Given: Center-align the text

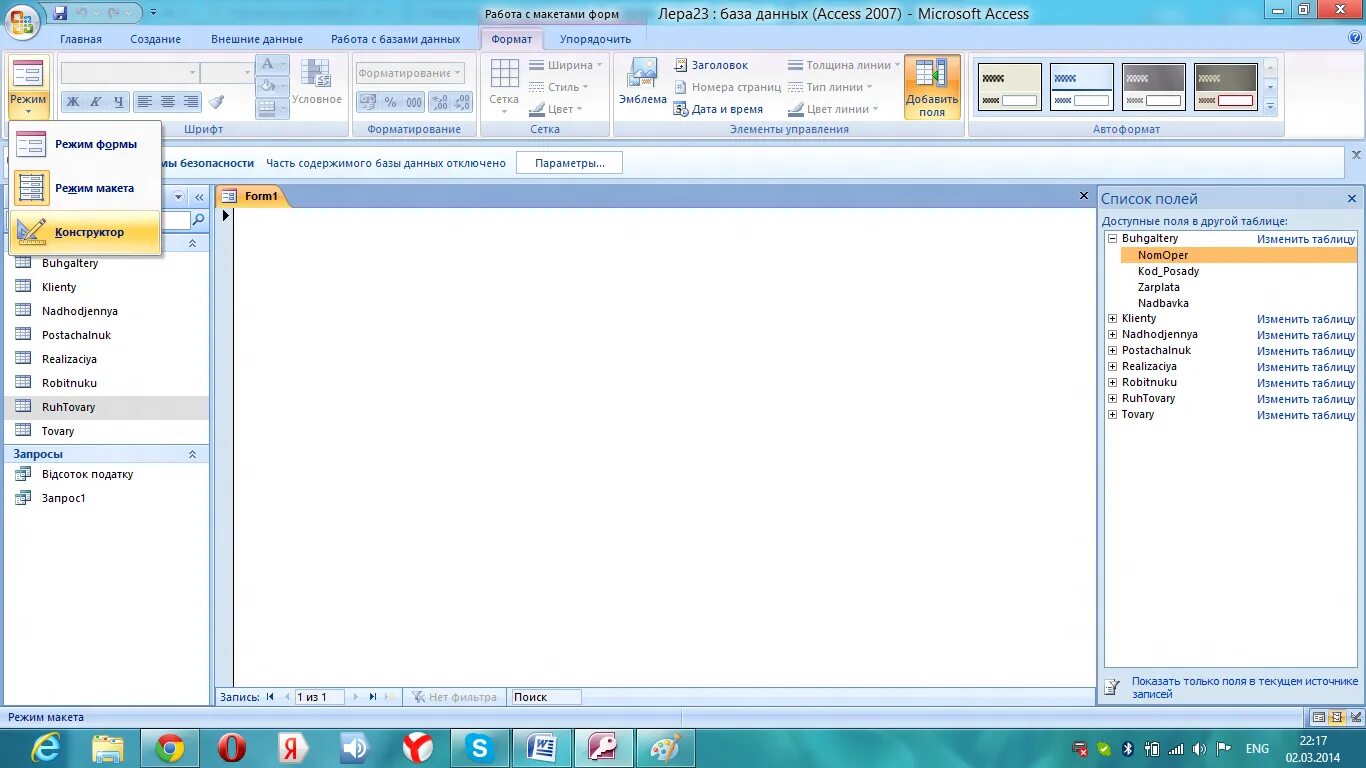Looking at the screenshot, I should [168, 102].
